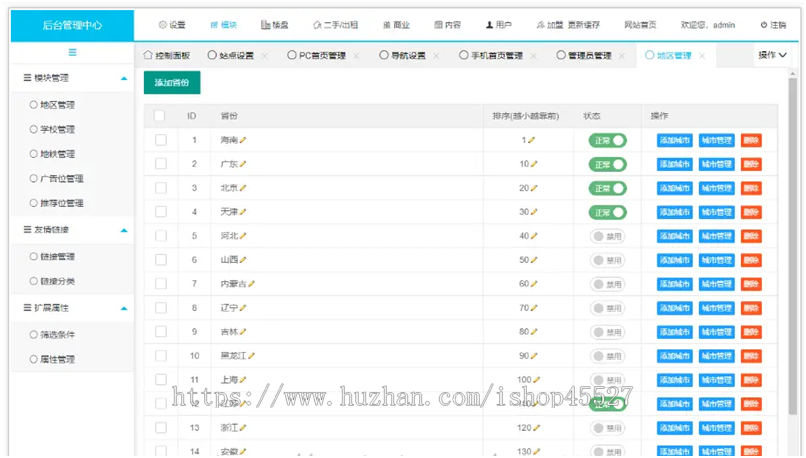The image size is (806, 458).
Task: Open the 模块 top menu
Action: click(x=224, y=25)
